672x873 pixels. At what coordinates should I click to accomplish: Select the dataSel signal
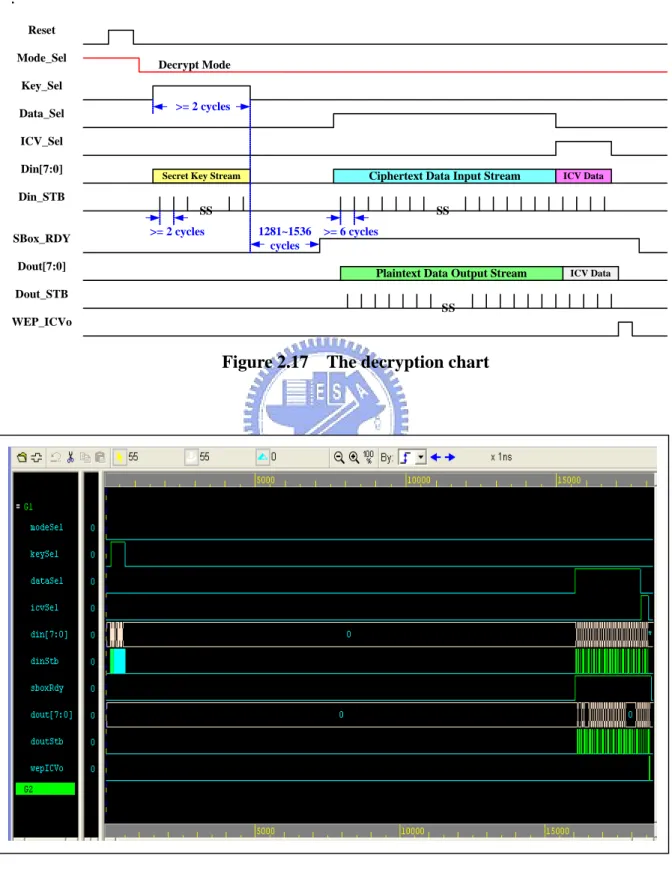[47, 581]
